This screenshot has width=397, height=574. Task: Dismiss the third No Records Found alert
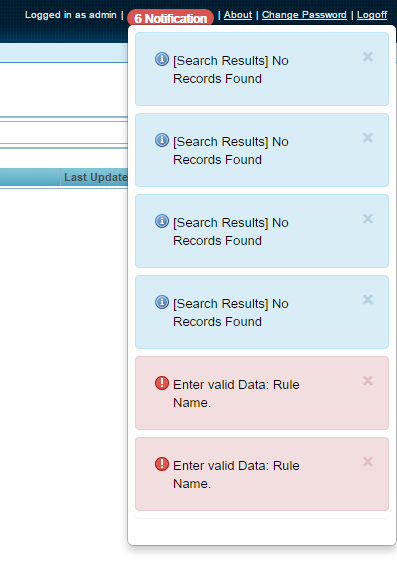(368, 219)
